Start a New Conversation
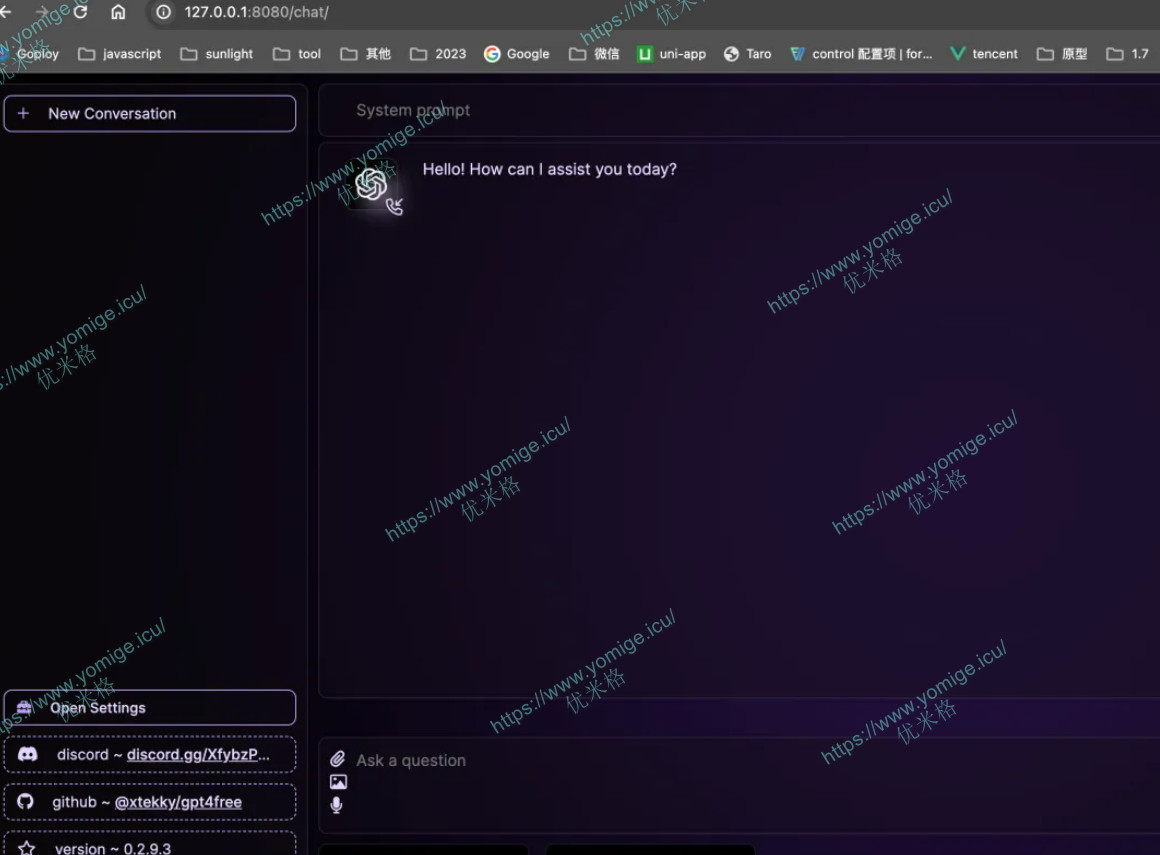 150,114
